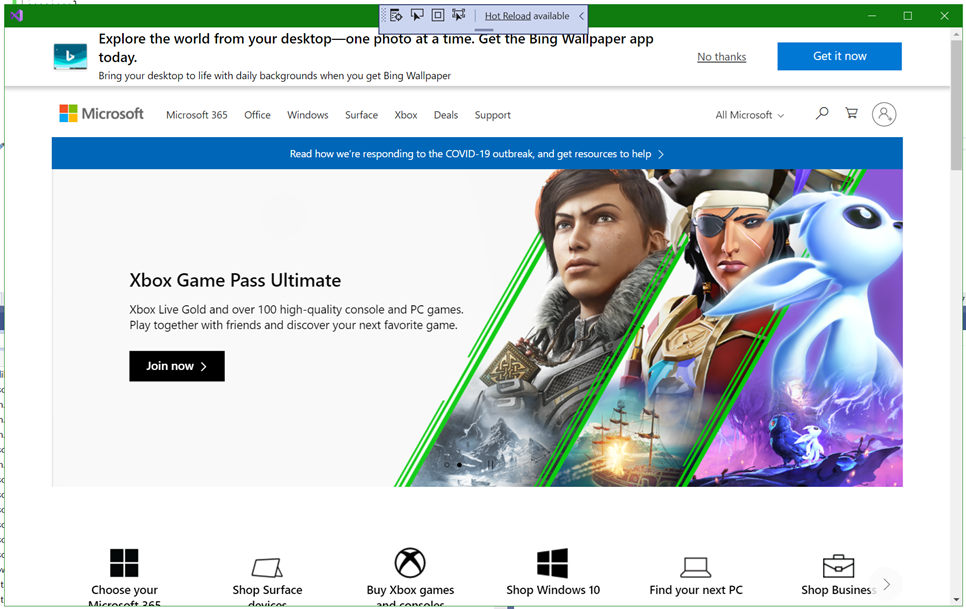Image resolution: width=966 pixels, height=609 pixels.
Task: Click the scrollbar down arrow
Action: tap(956, 599)
